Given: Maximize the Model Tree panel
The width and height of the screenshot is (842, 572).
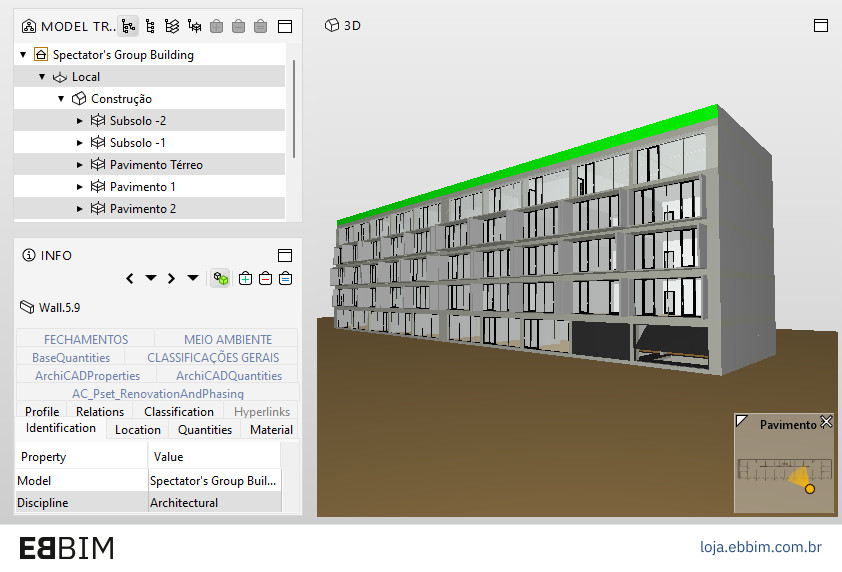Looking at the screenshot, I should pos(285,26).
